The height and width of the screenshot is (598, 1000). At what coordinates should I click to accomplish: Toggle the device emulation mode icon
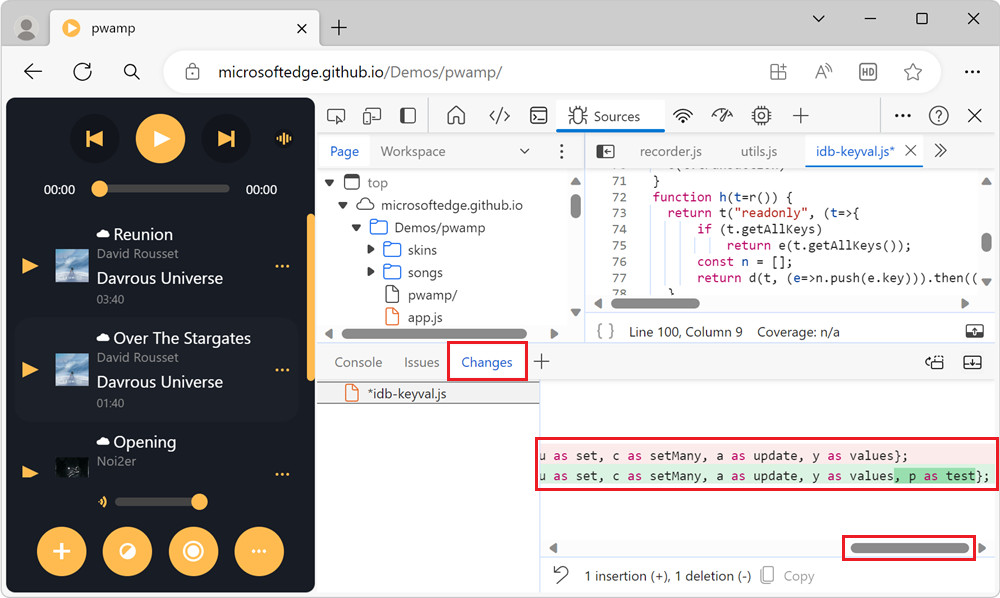(x=369, y=116)
